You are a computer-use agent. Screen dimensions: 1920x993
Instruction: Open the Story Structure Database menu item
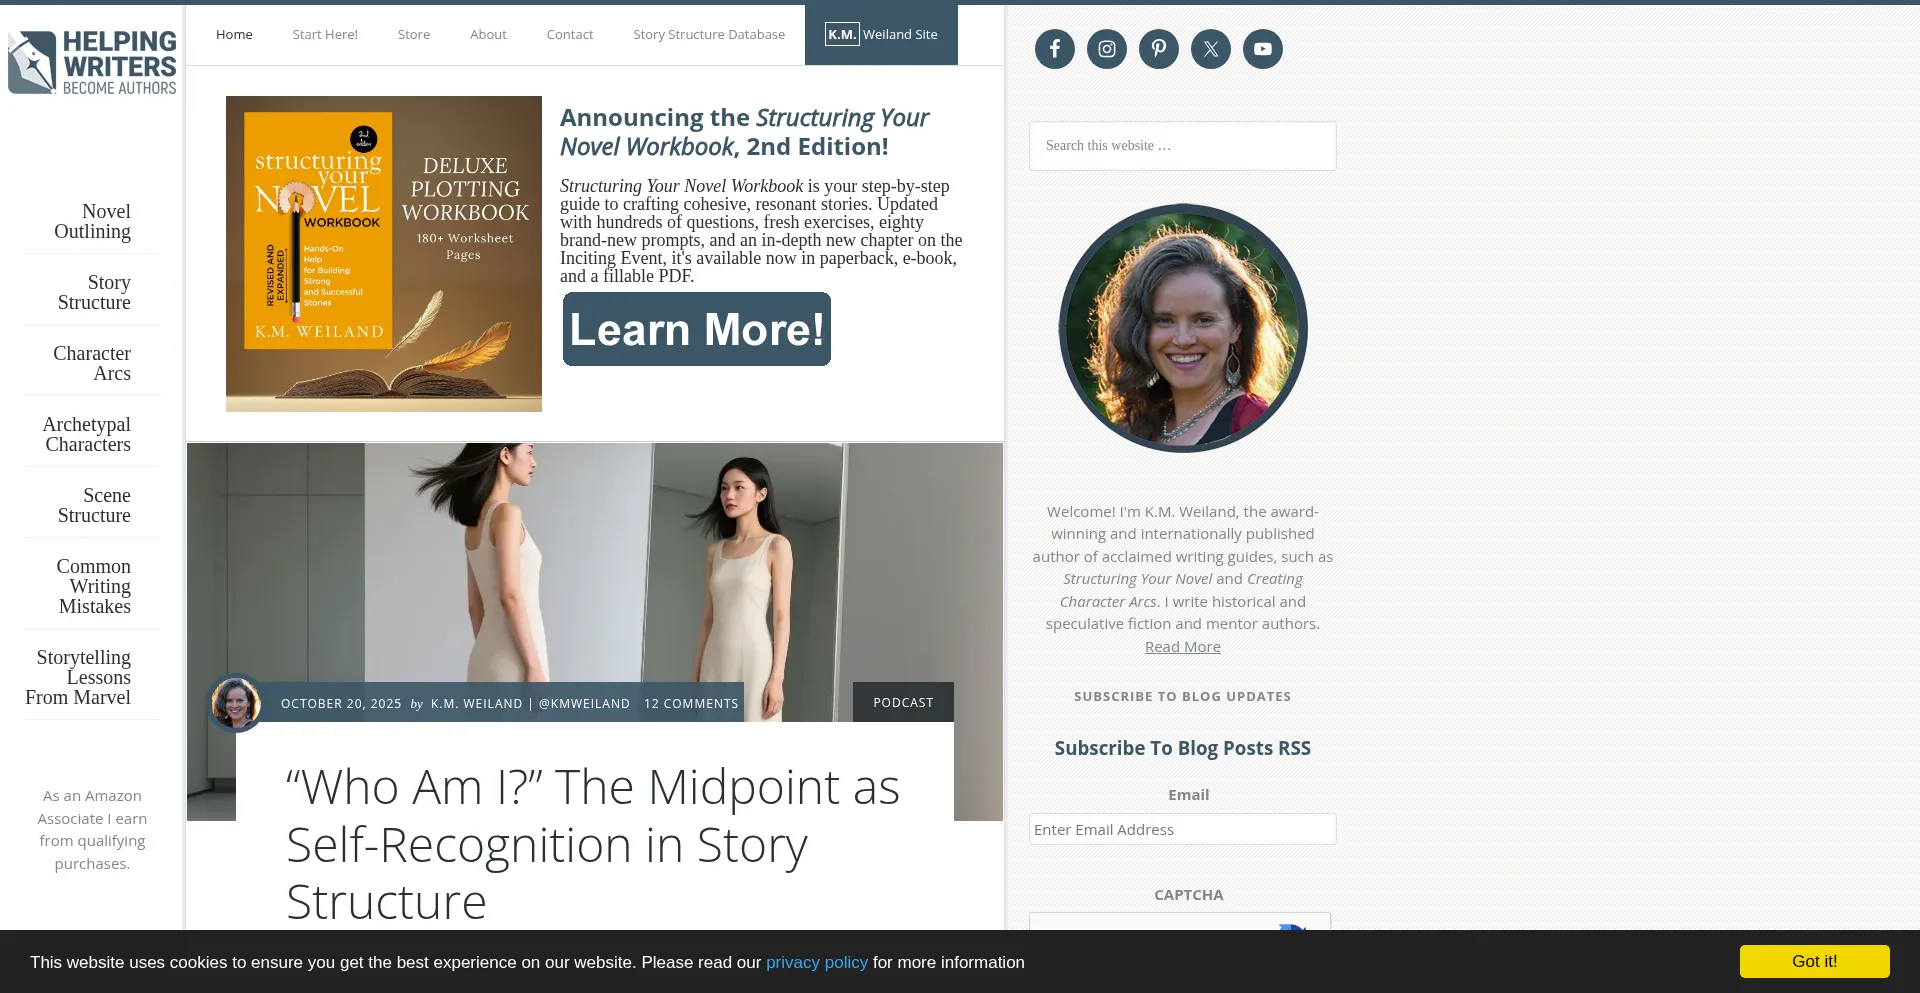(709, 34)
